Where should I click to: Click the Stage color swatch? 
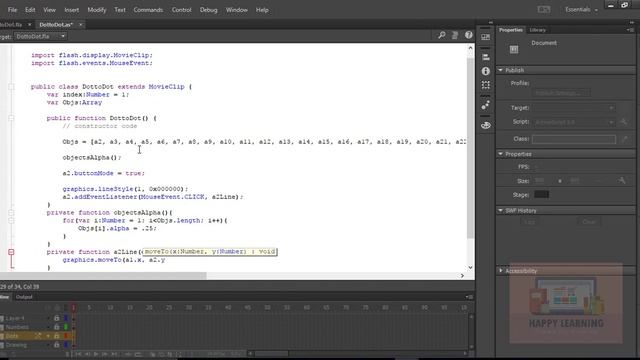(x=542, y=194)
